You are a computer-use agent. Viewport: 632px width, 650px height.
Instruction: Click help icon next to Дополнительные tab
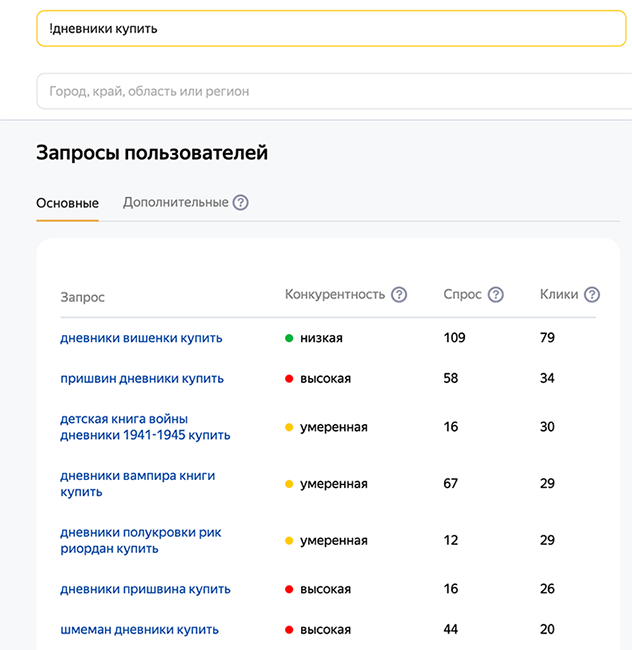pos(240,203)
